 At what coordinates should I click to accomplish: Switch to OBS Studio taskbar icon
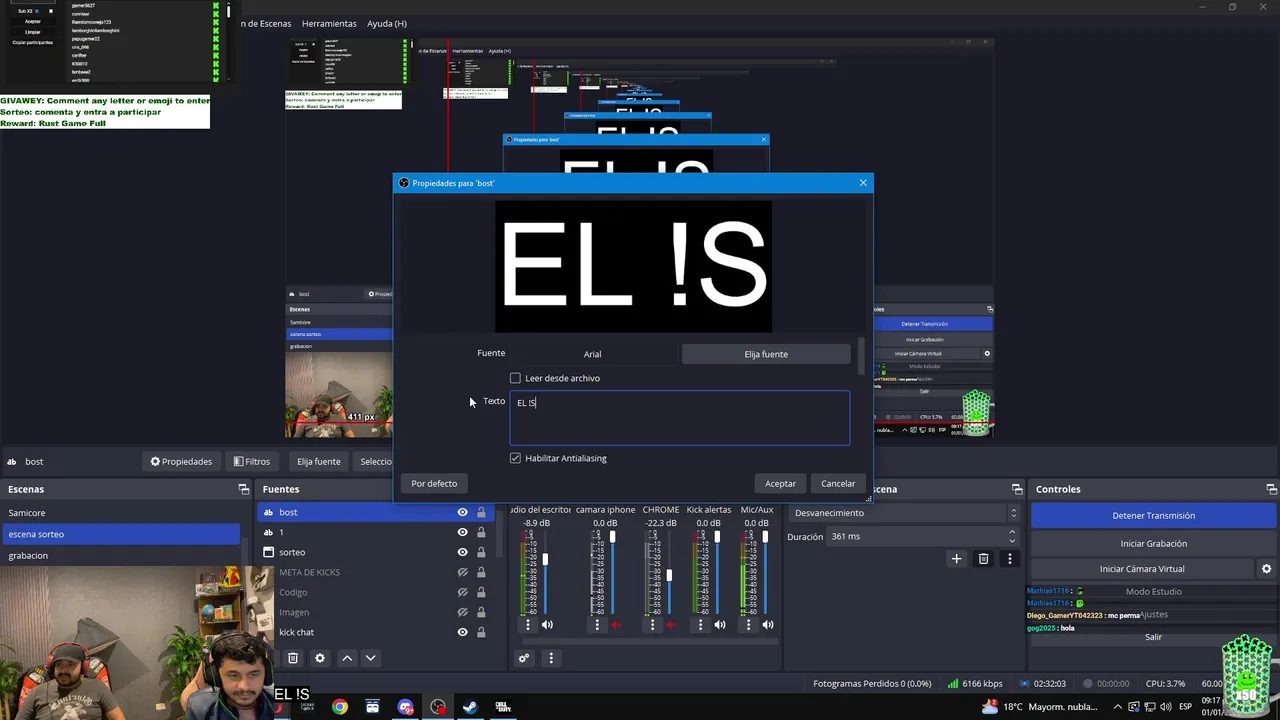coord(438,707)
